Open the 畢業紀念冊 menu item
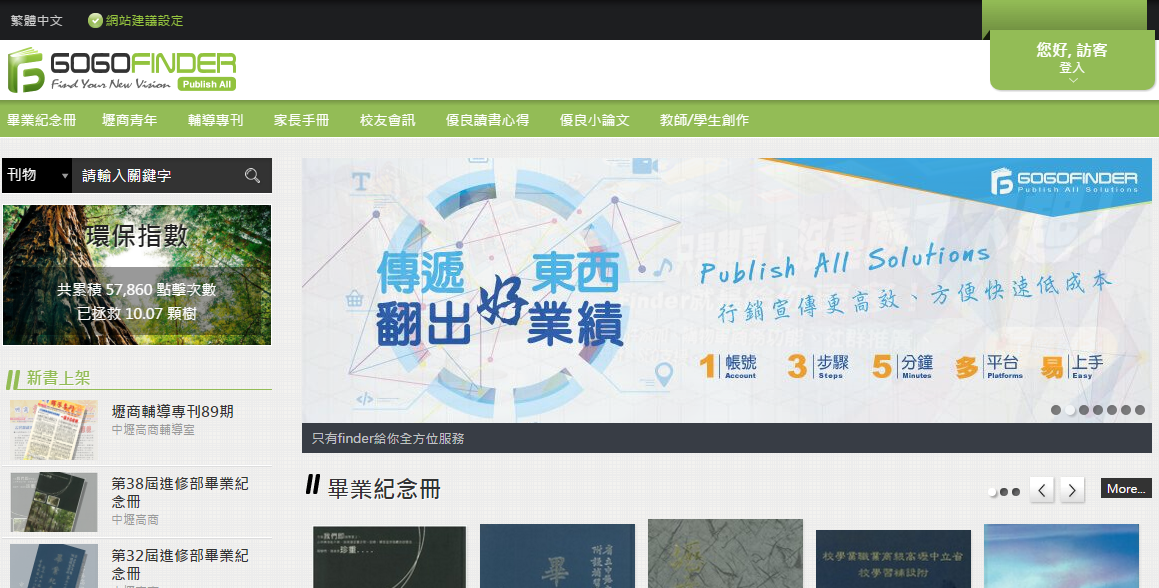Viewport: 1159px width, 588px height. (41, 120)
